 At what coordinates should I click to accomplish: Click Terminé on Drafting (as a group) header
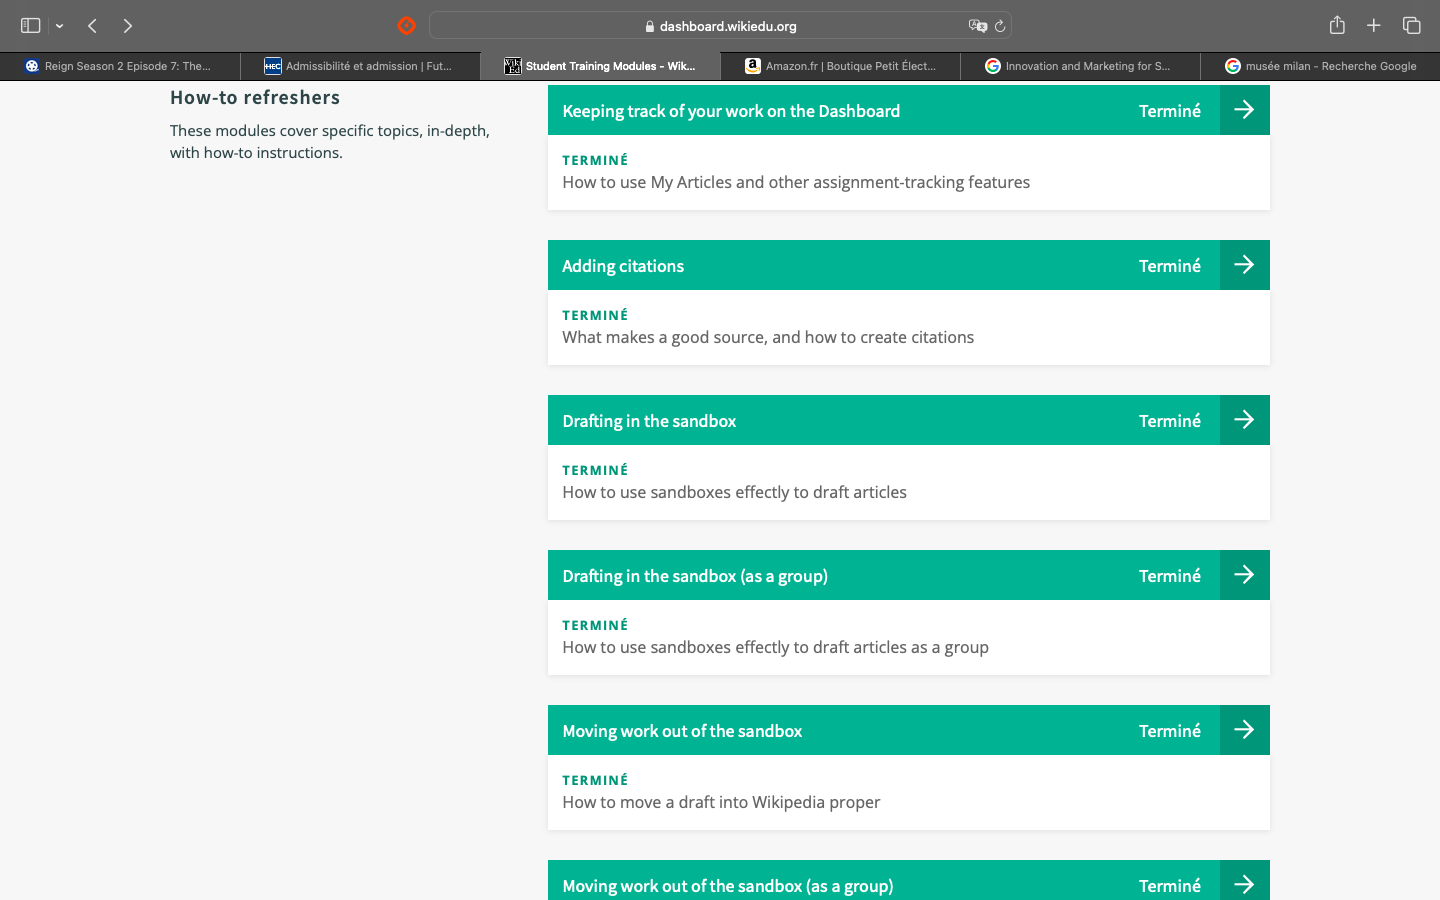1169,576
